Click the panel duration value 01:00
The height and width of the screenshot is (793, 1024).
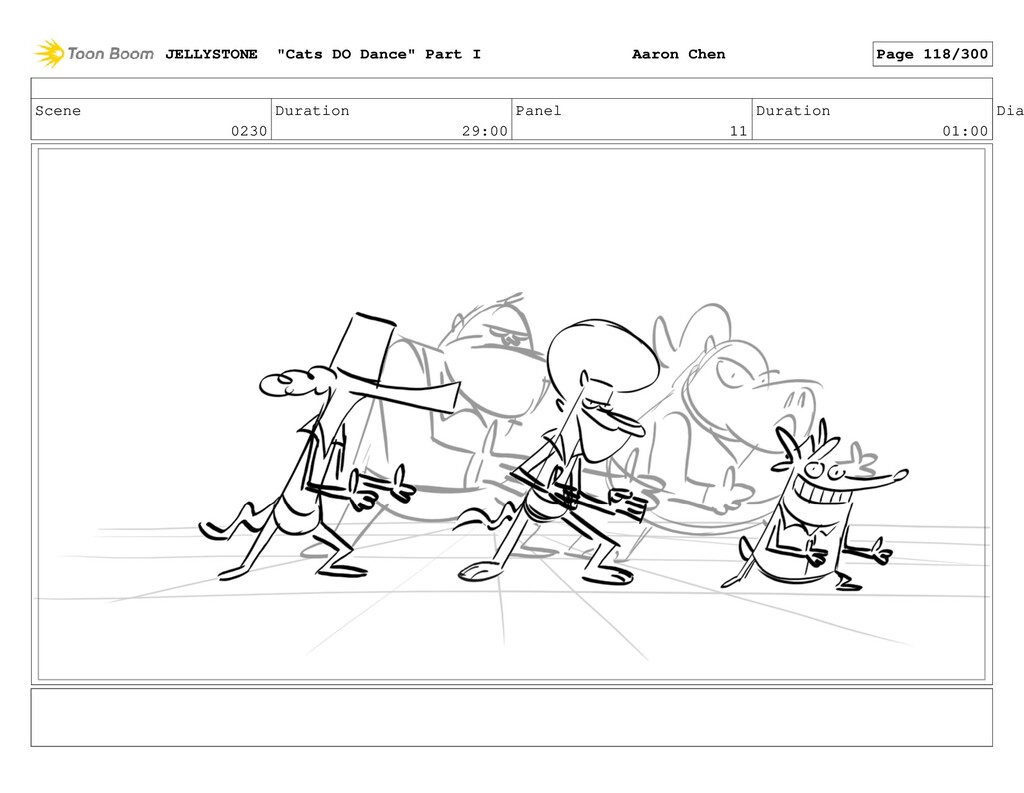(965, 131)
